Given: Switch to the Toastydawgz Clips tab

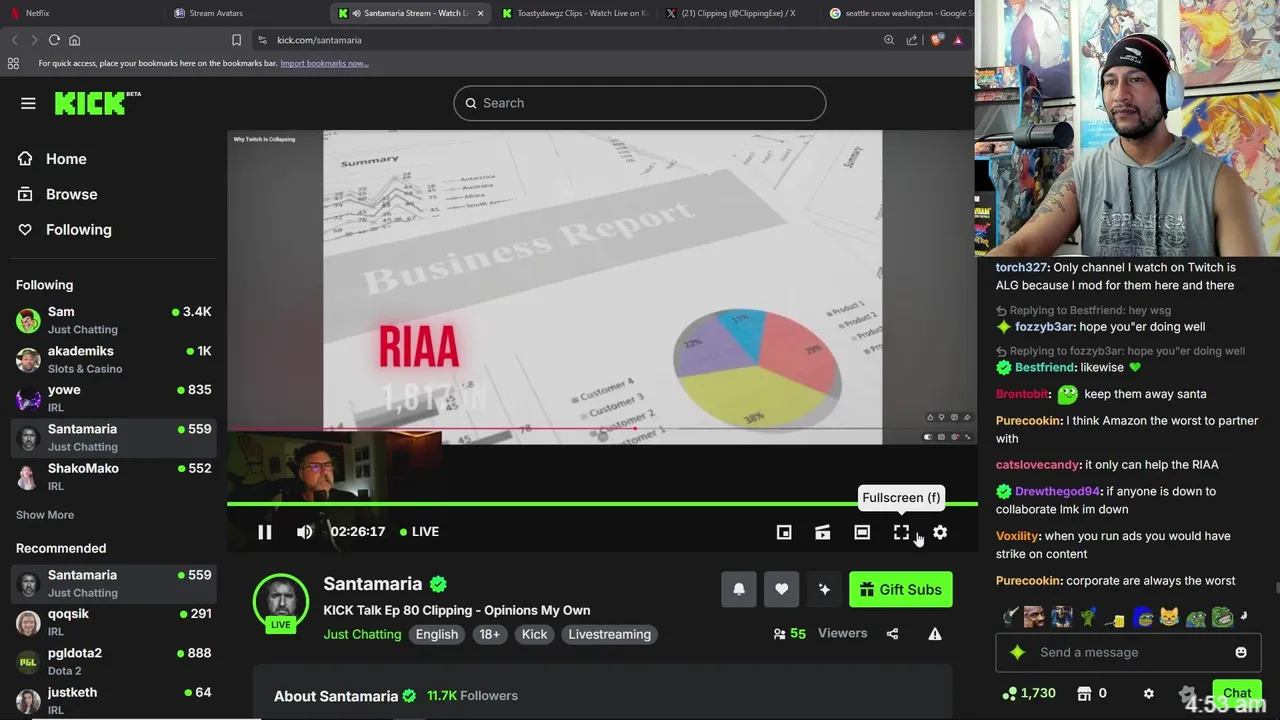Looking at the screenshot, I should pyautogui.click(x=574, y=13).
